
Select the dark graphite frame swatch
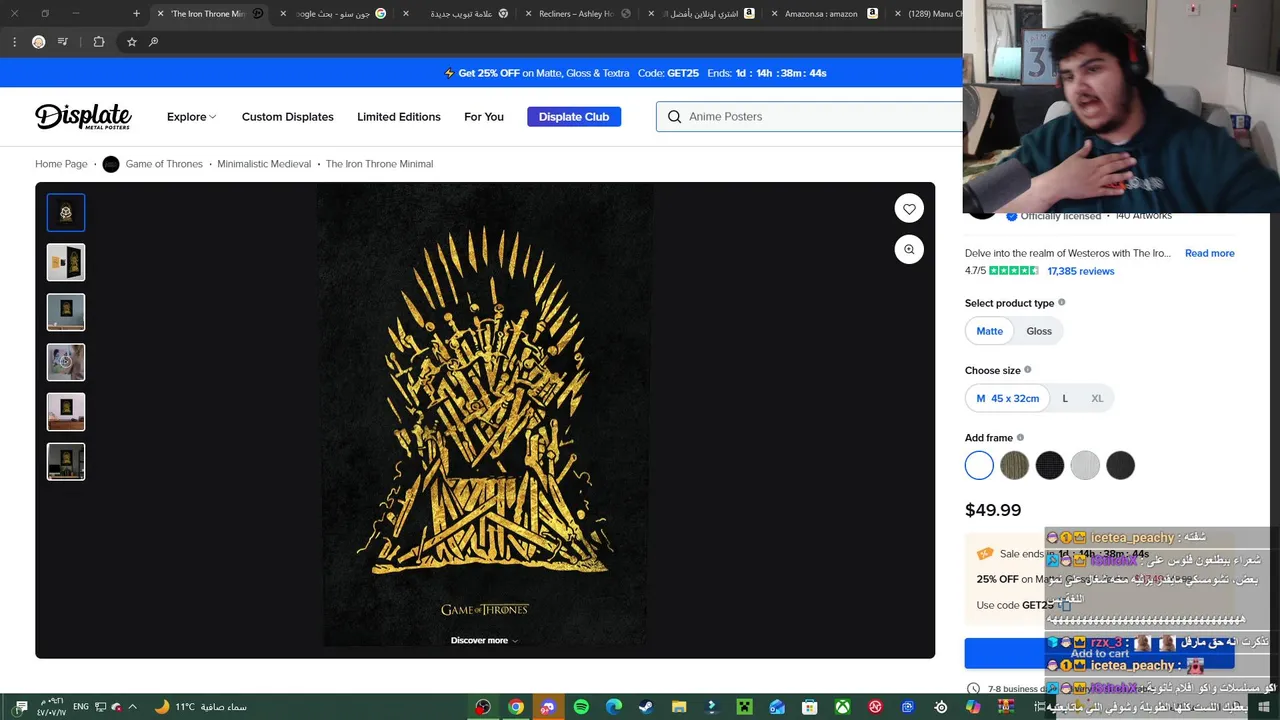tap(1120, 465)
